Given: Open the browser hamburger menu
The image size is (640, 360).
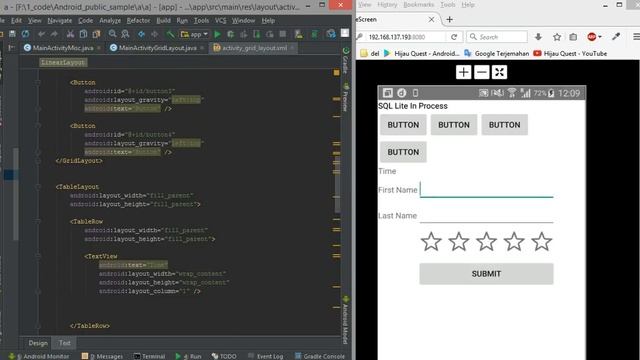Looking at the screenshot, I should tap(636, 37).
